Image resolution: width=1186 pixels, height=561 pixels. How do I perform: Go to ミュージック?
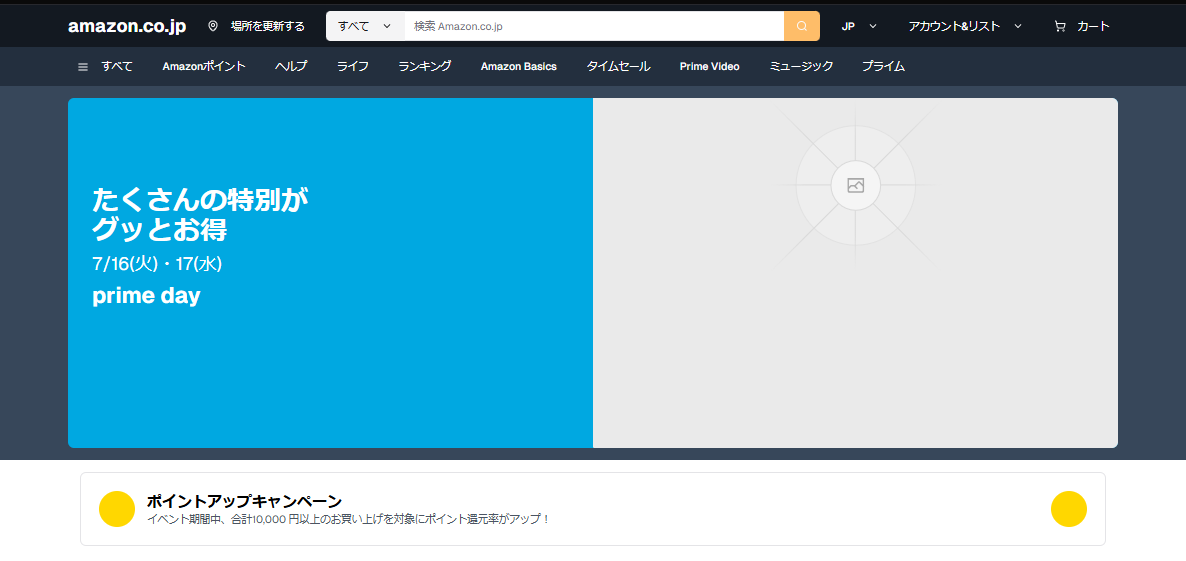tap(801, 67)
